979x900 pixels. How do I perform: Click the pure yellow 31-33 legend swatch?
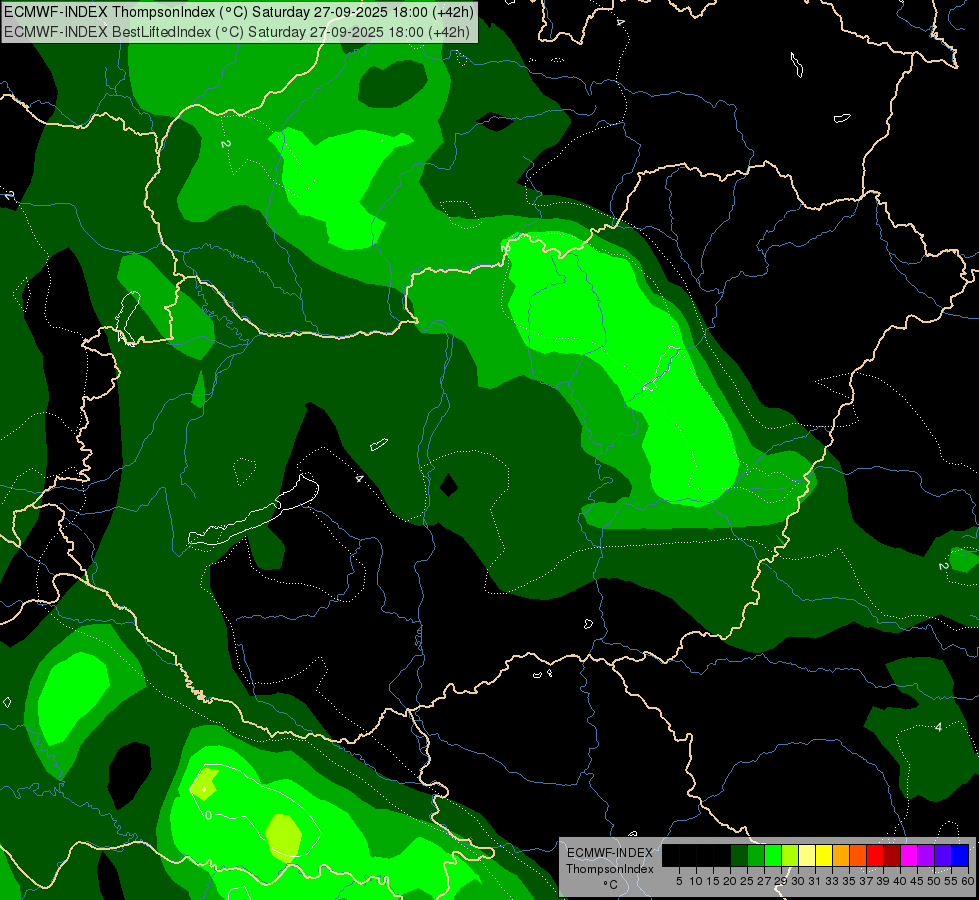coord(824,855)
